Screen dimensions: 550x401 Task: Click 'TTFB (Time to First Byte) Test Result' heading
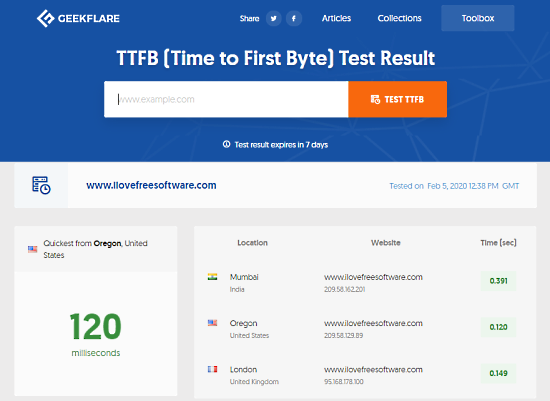276,58
